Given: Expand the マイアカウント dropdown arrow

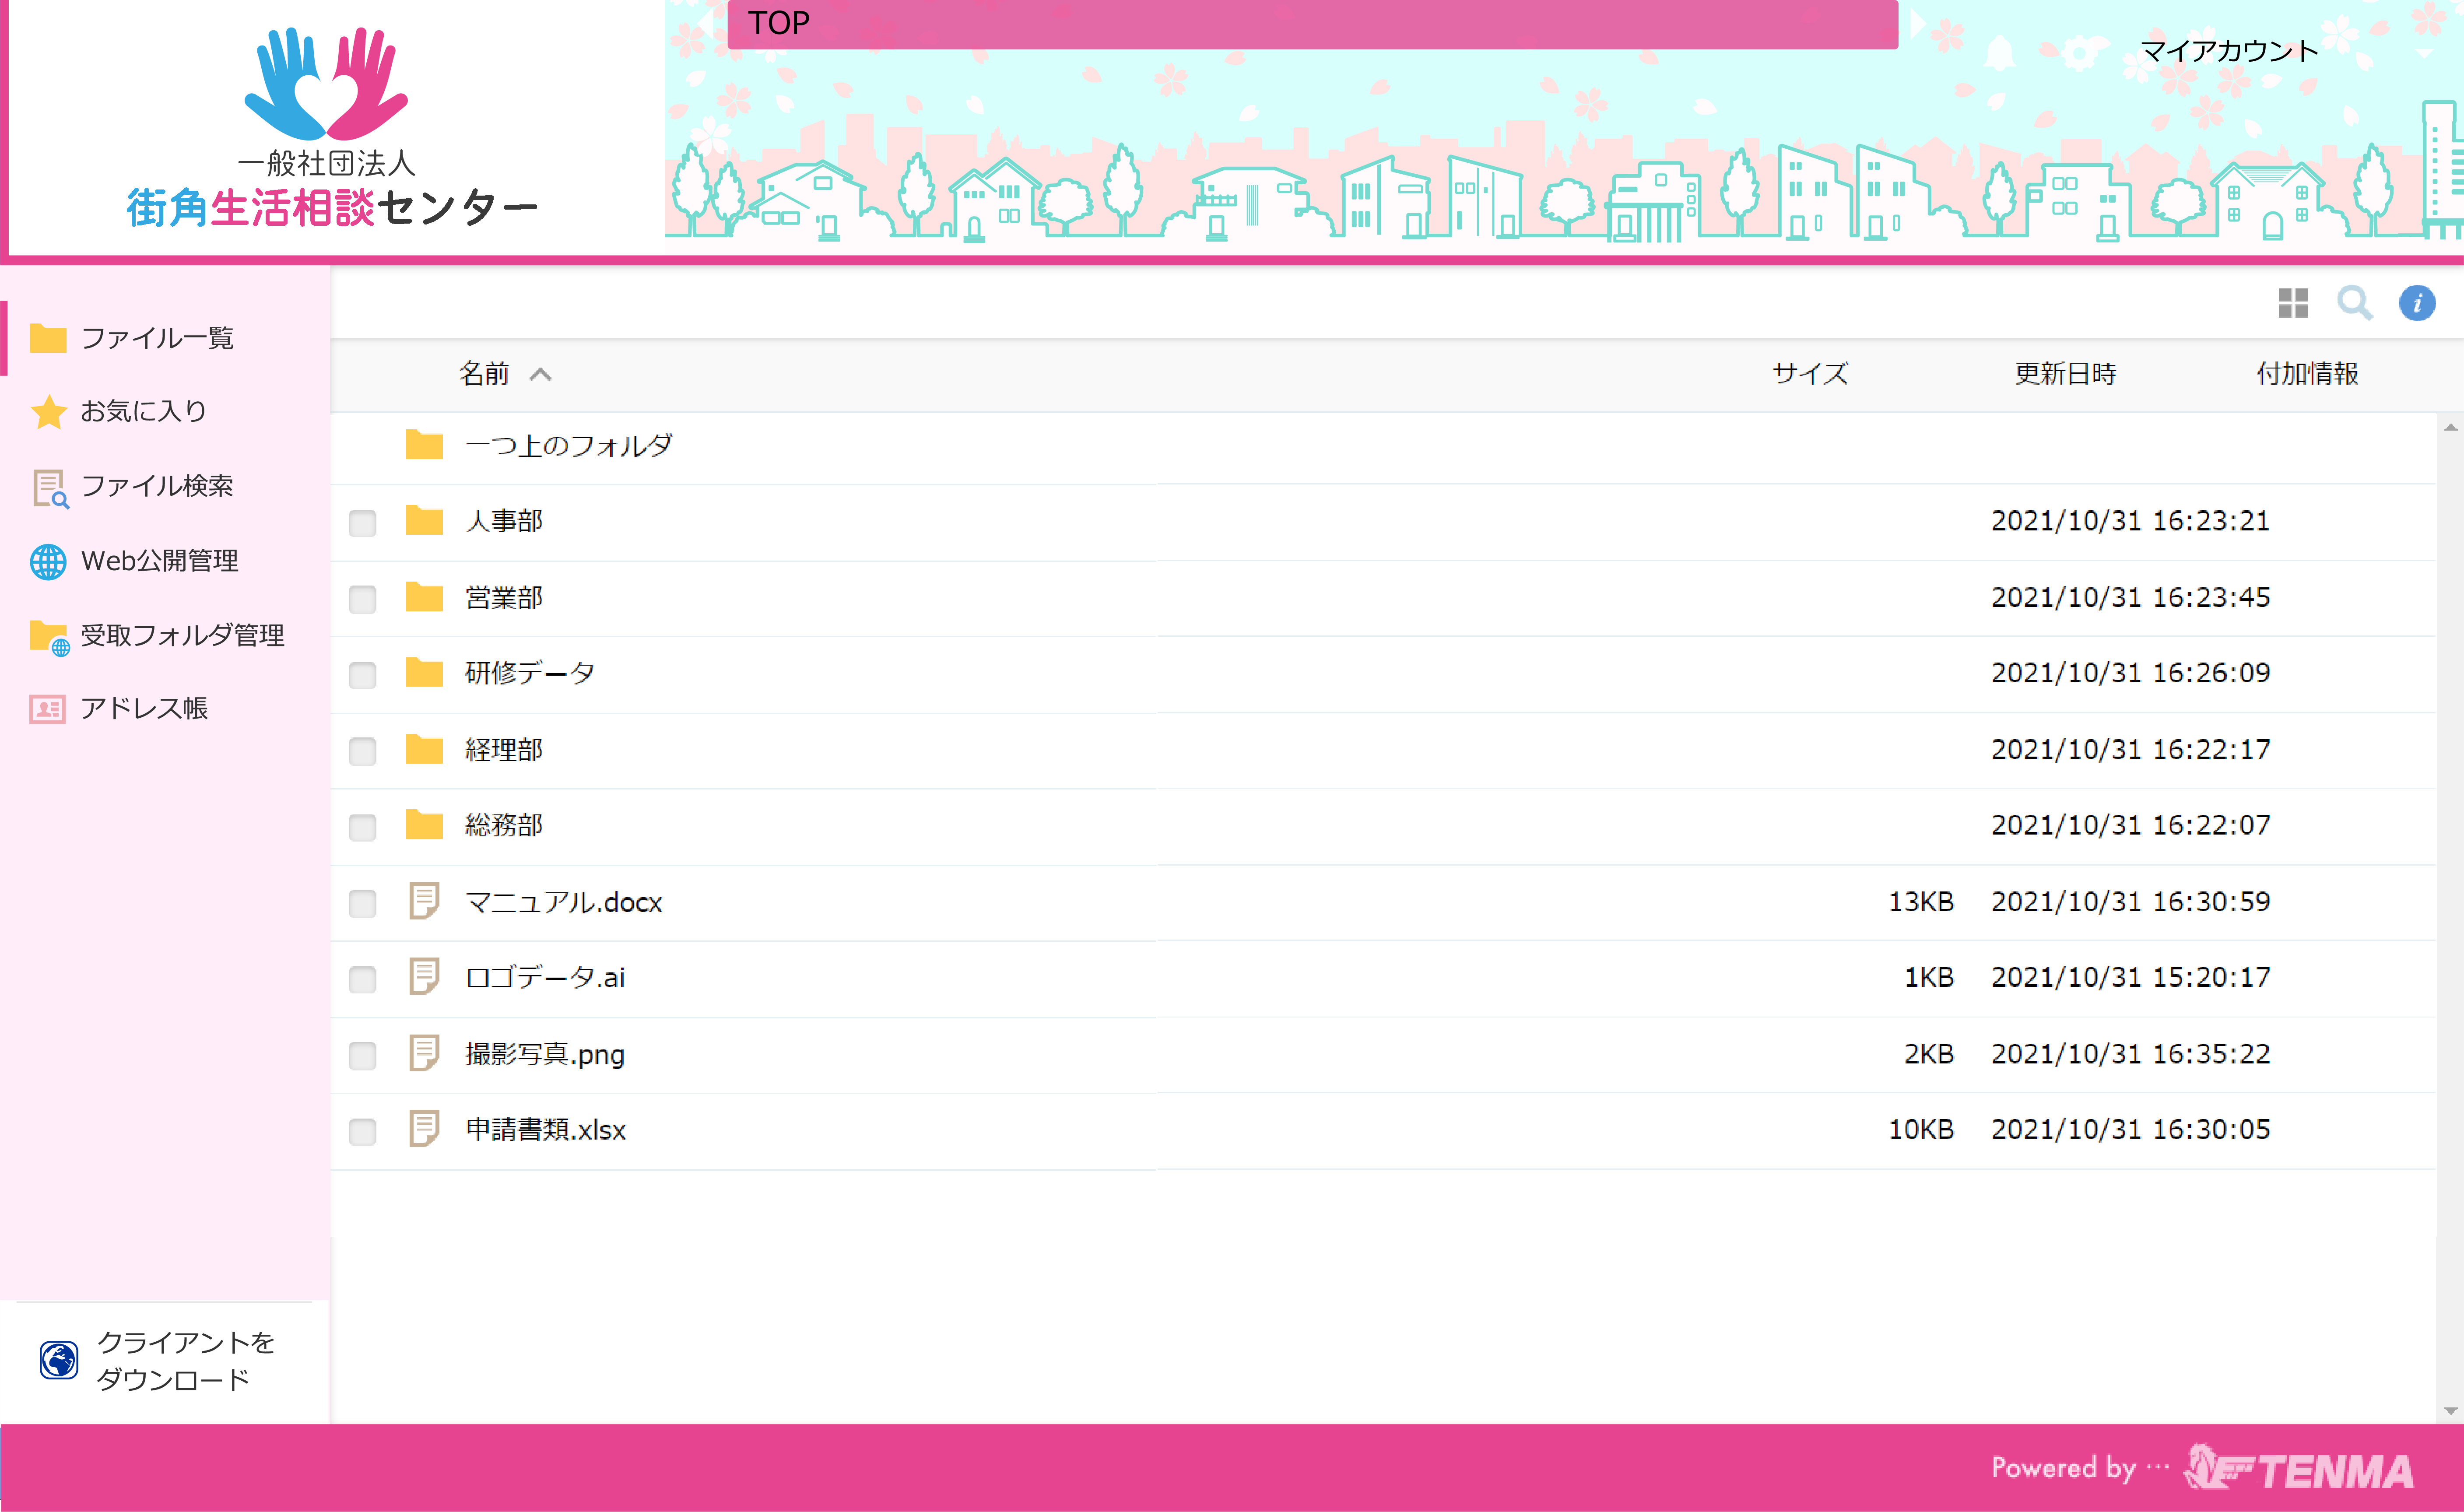Looking at the screenshot, I should click(2424, 53).
